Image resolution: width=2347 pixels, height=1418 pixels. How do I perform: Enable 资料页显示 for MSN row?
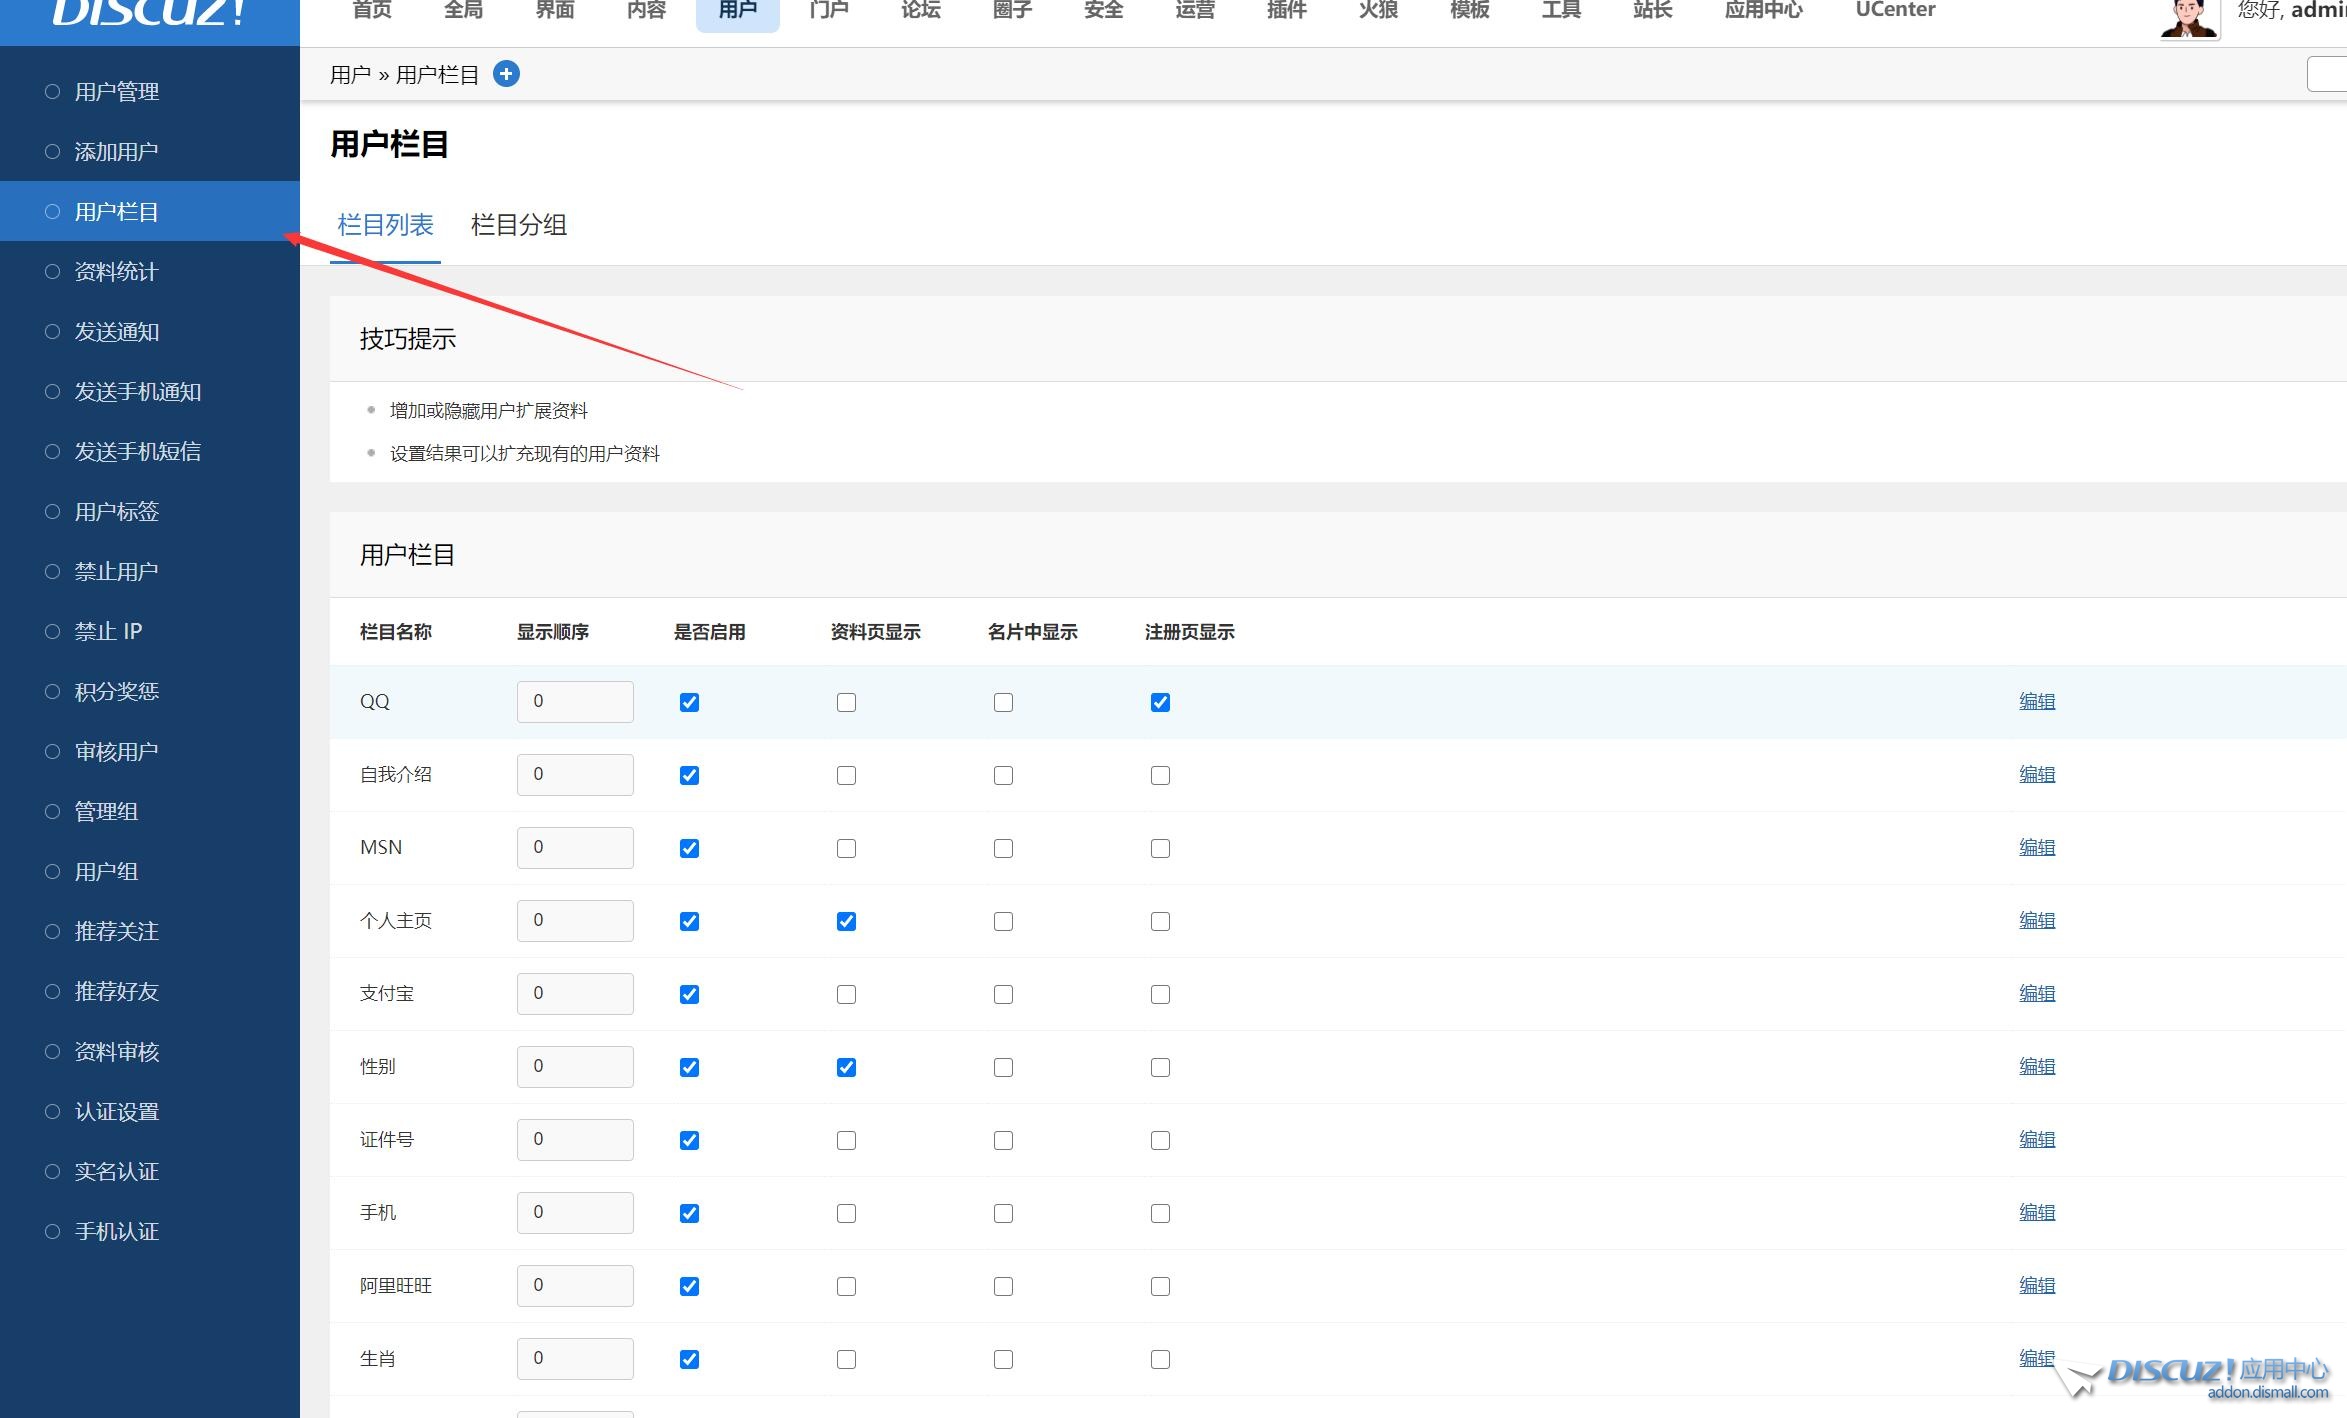846,848
